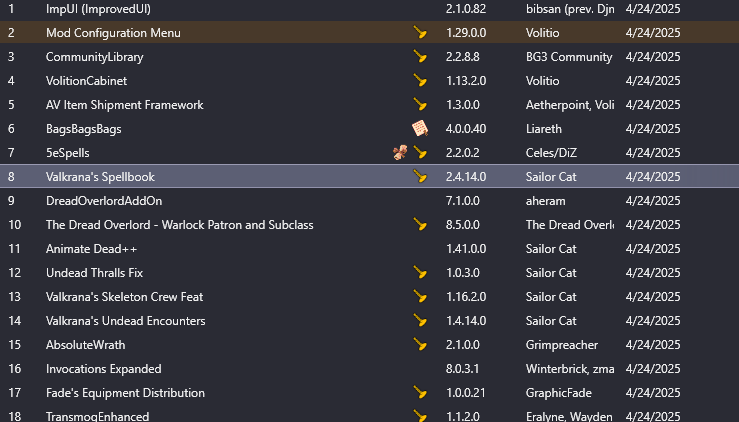Click author Liareth on the BagsBagsBags row
This screenshot has height=422, width=739.
coord(545,128)
